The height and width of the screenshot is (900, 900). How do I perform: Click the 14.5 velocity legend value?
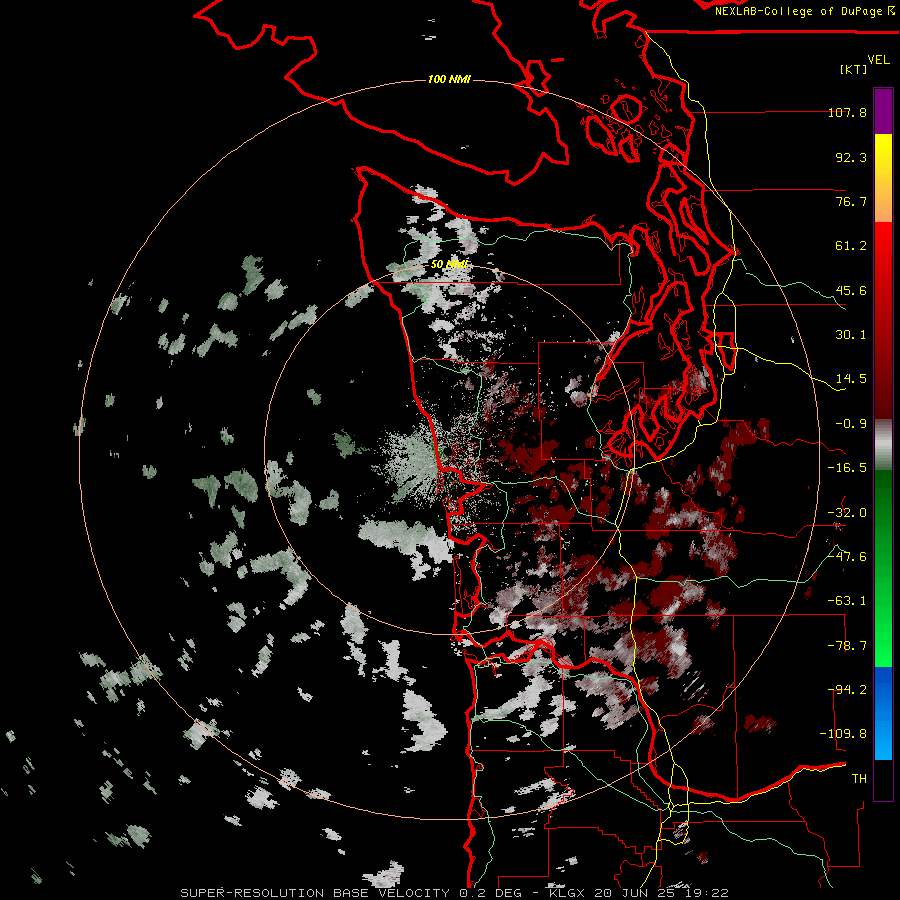[851, 379]
